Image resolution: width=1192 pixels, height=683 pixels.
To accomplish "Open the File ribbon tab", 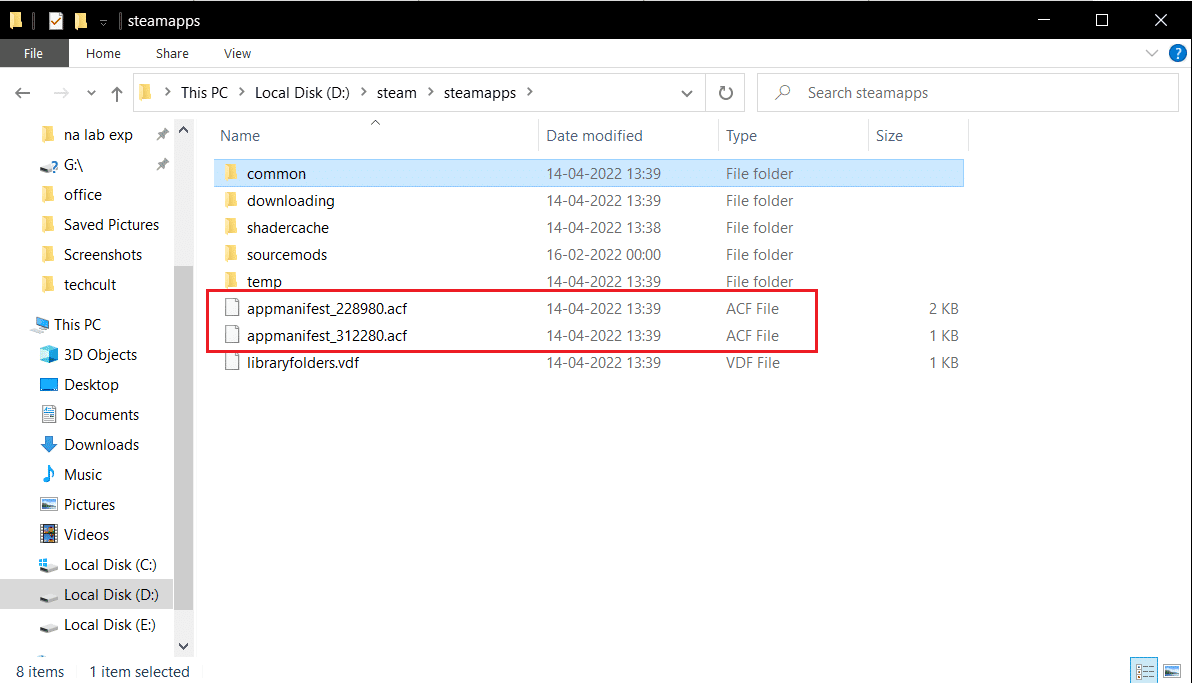I will [33, 53].
